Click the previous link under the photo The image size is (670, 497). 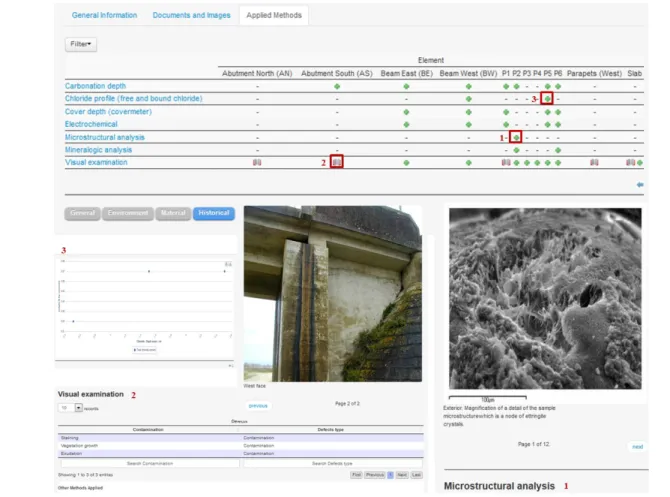click(258, 406)
